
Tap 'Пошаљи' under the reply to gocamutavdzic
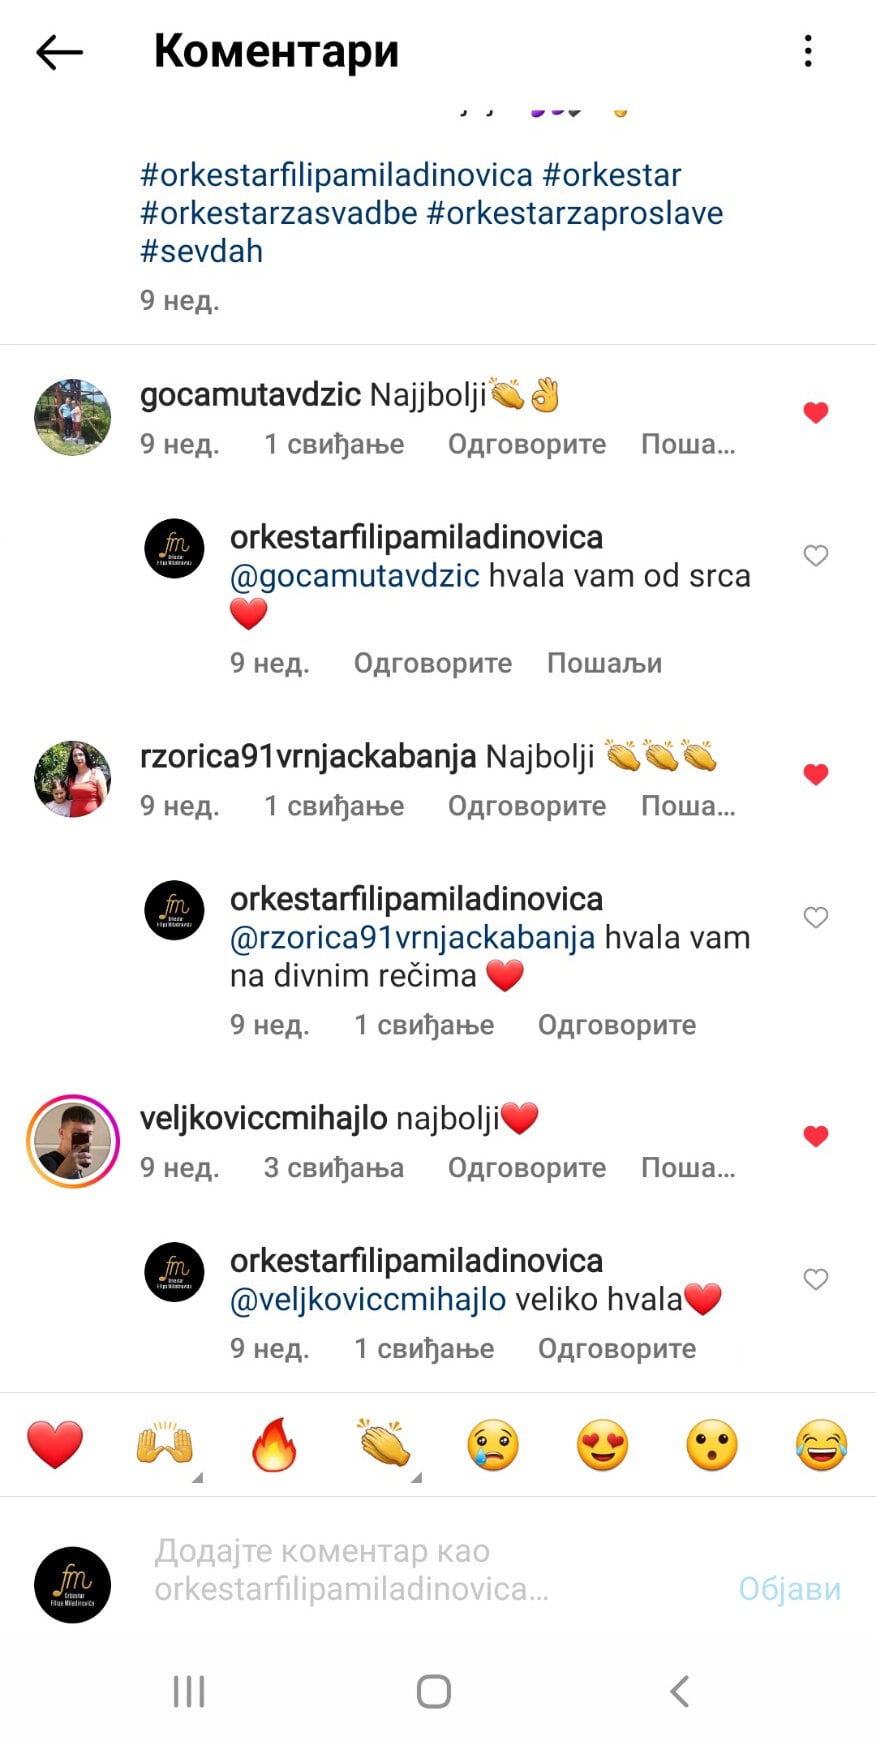(604, 663)
